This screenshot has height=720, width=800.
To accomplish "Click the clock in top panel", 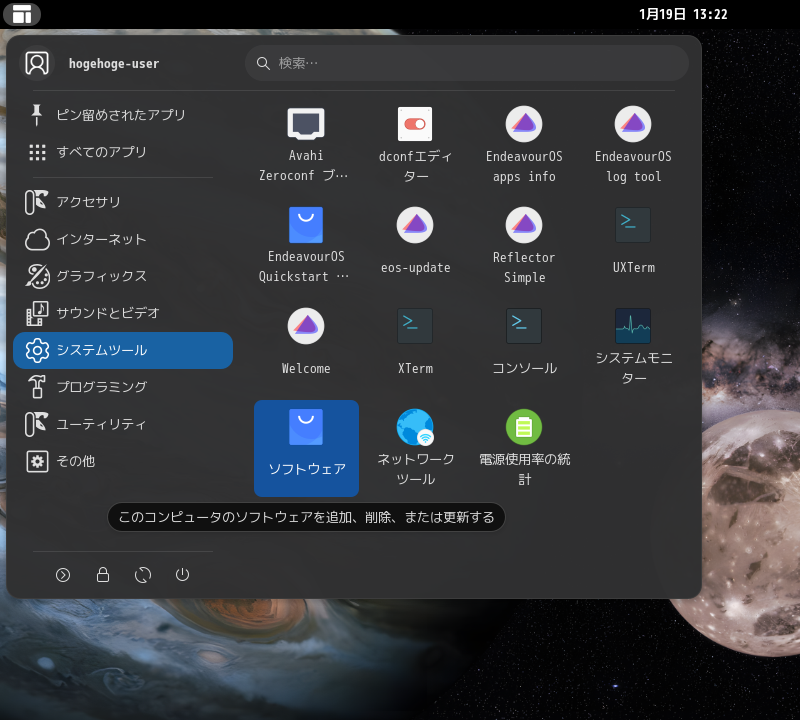I will point(683,14).
